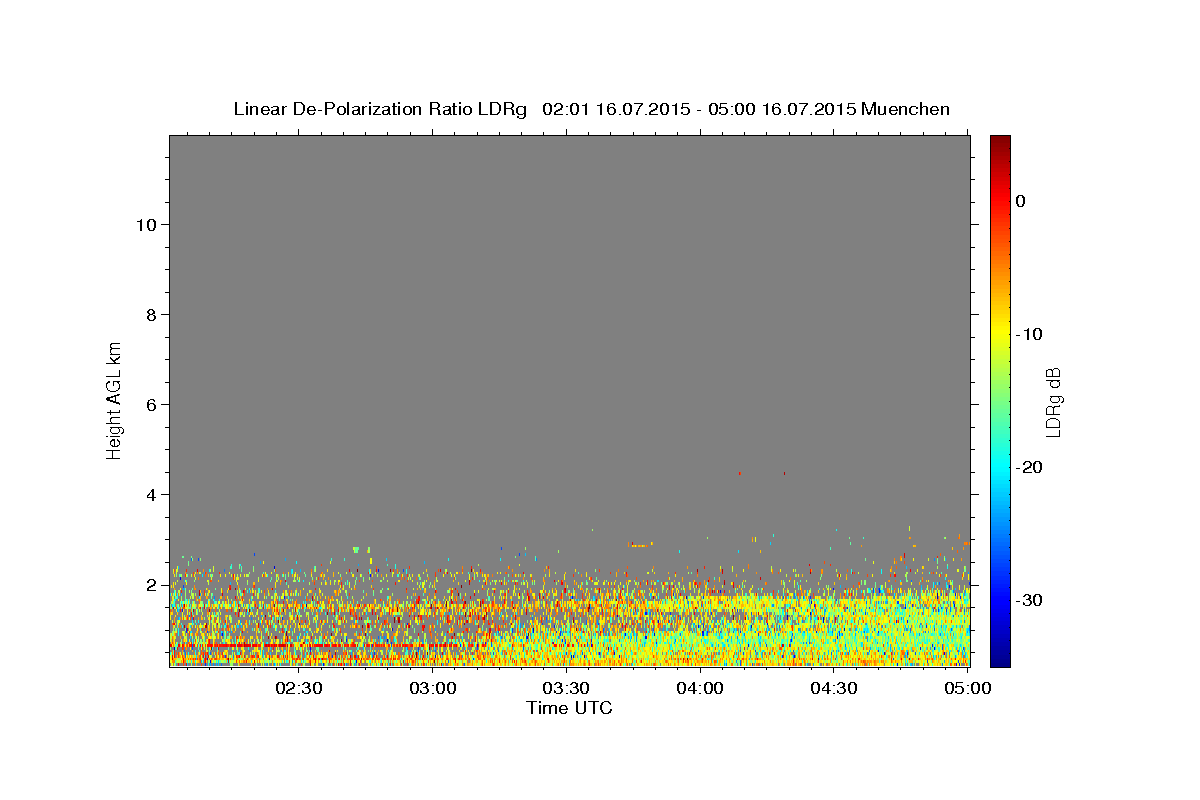Viewport: 1200px width, 800px height.
Task: Click the colorbar value -20
Action: coord(1030,467)
